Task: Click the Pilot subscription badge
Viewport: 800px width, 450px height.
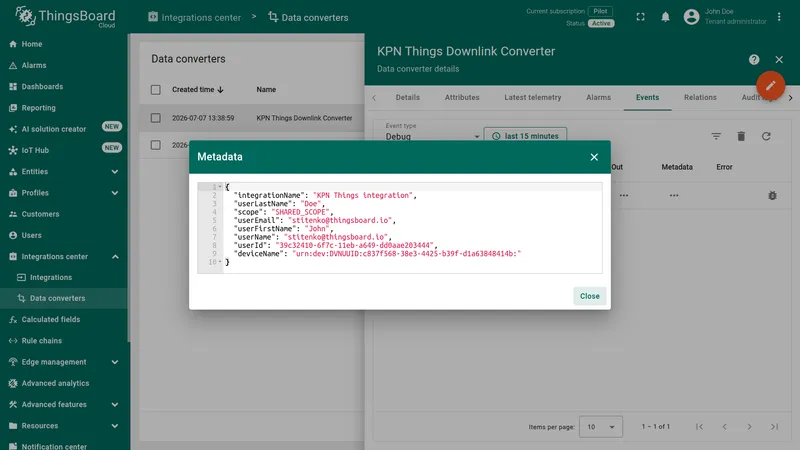Action: coord(601,11)
